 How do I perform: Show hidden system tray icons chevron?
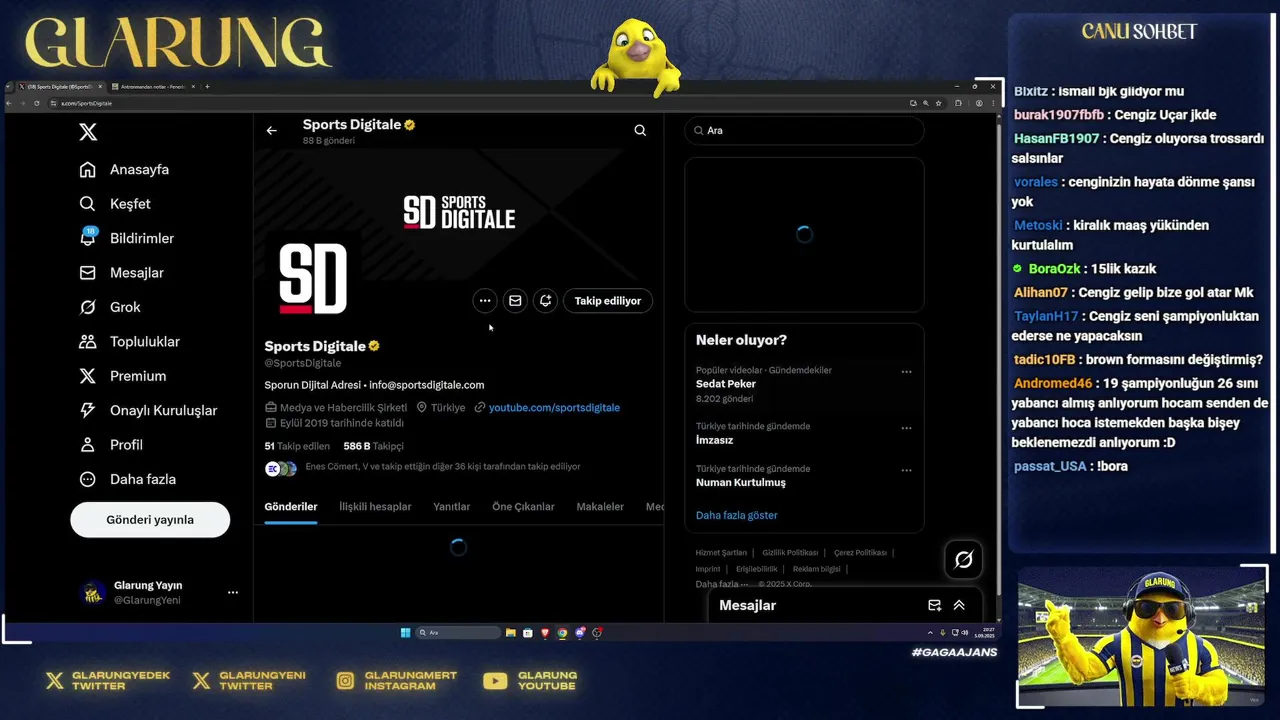(x=930, y=632)
